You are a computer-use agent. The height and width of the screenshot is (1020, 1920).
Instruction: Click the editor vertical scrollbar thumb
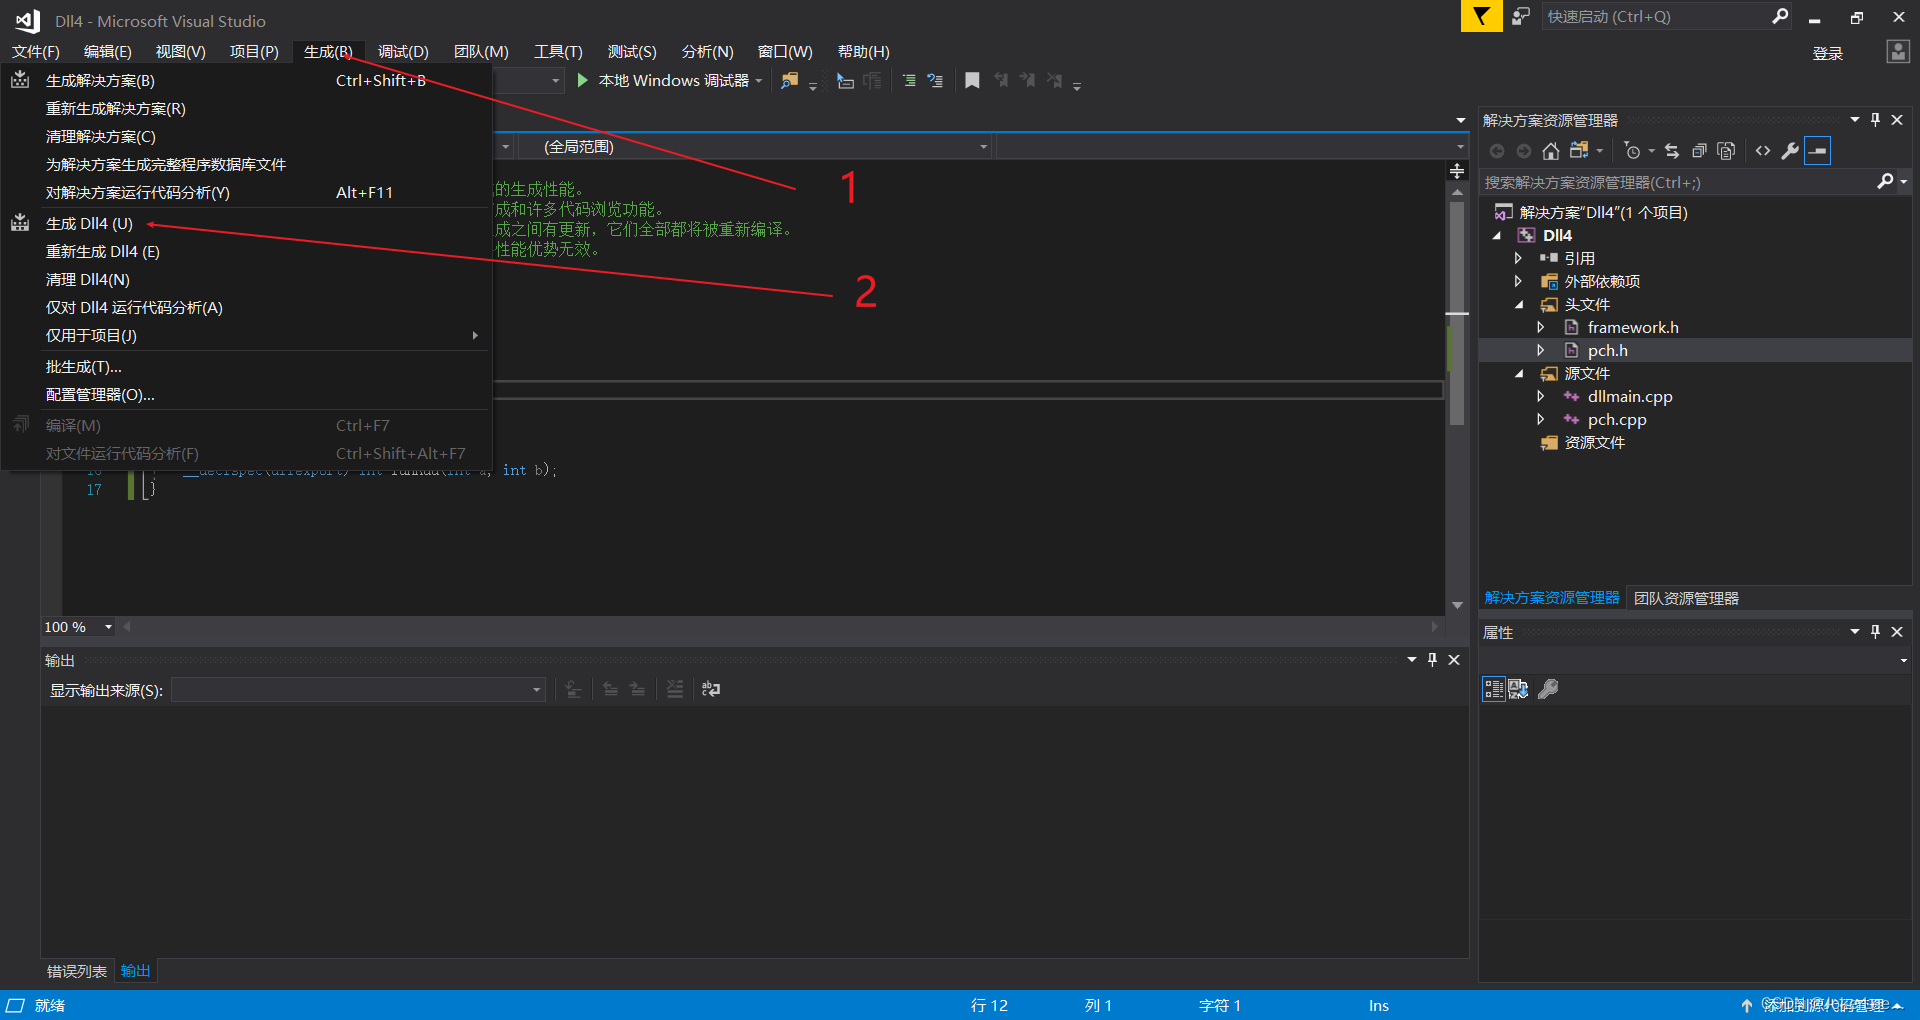[x=1457, y=313]
